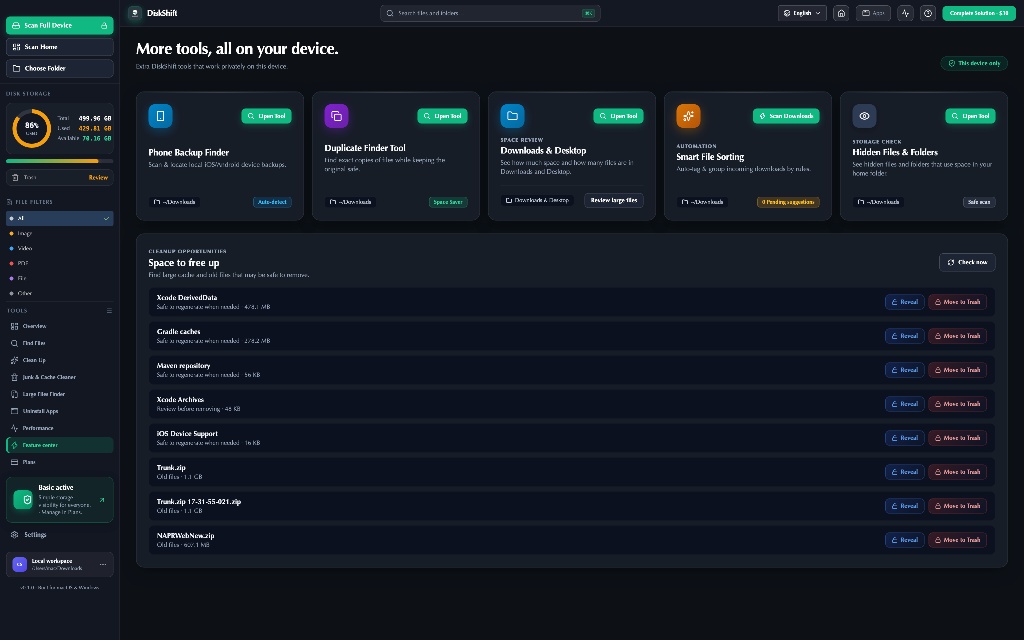Click the Basic active plan arrow icon
Screen dimensions: 1024x640
102,500
